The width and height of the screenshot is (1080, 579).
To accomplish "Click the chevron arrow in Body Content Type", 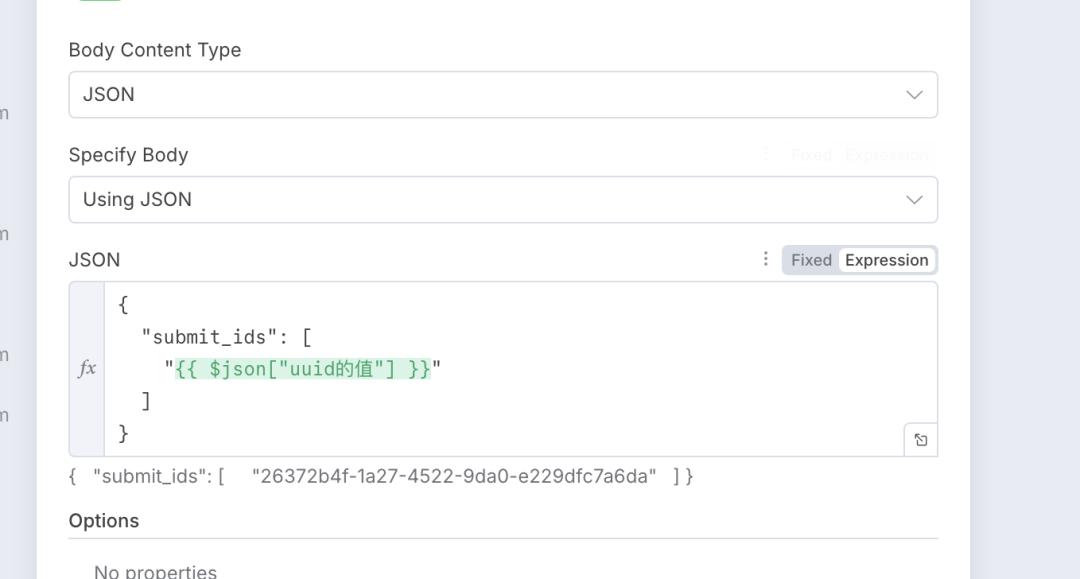I will 914,95.
